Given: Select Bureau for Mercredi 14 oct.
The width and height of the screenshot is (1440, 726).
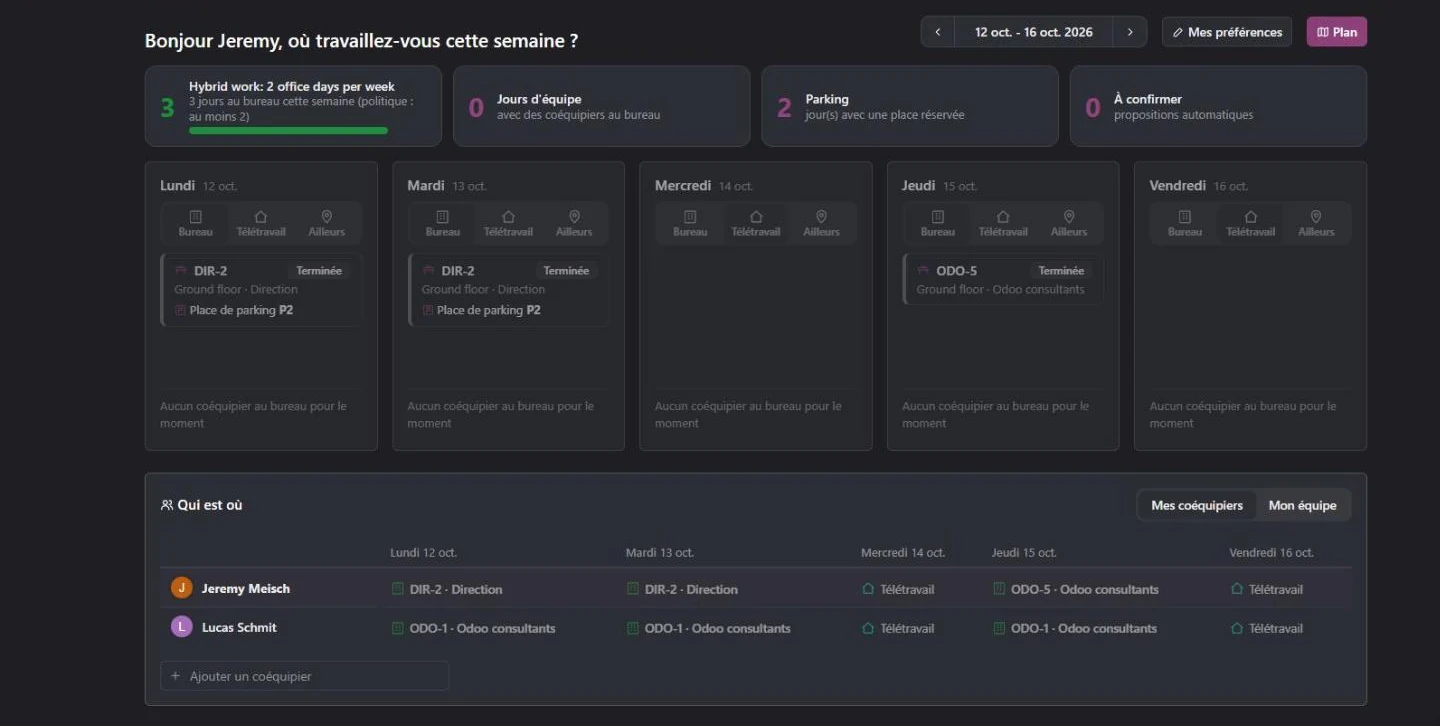Looking at the screenshot, I should click(x=690, y=223).
